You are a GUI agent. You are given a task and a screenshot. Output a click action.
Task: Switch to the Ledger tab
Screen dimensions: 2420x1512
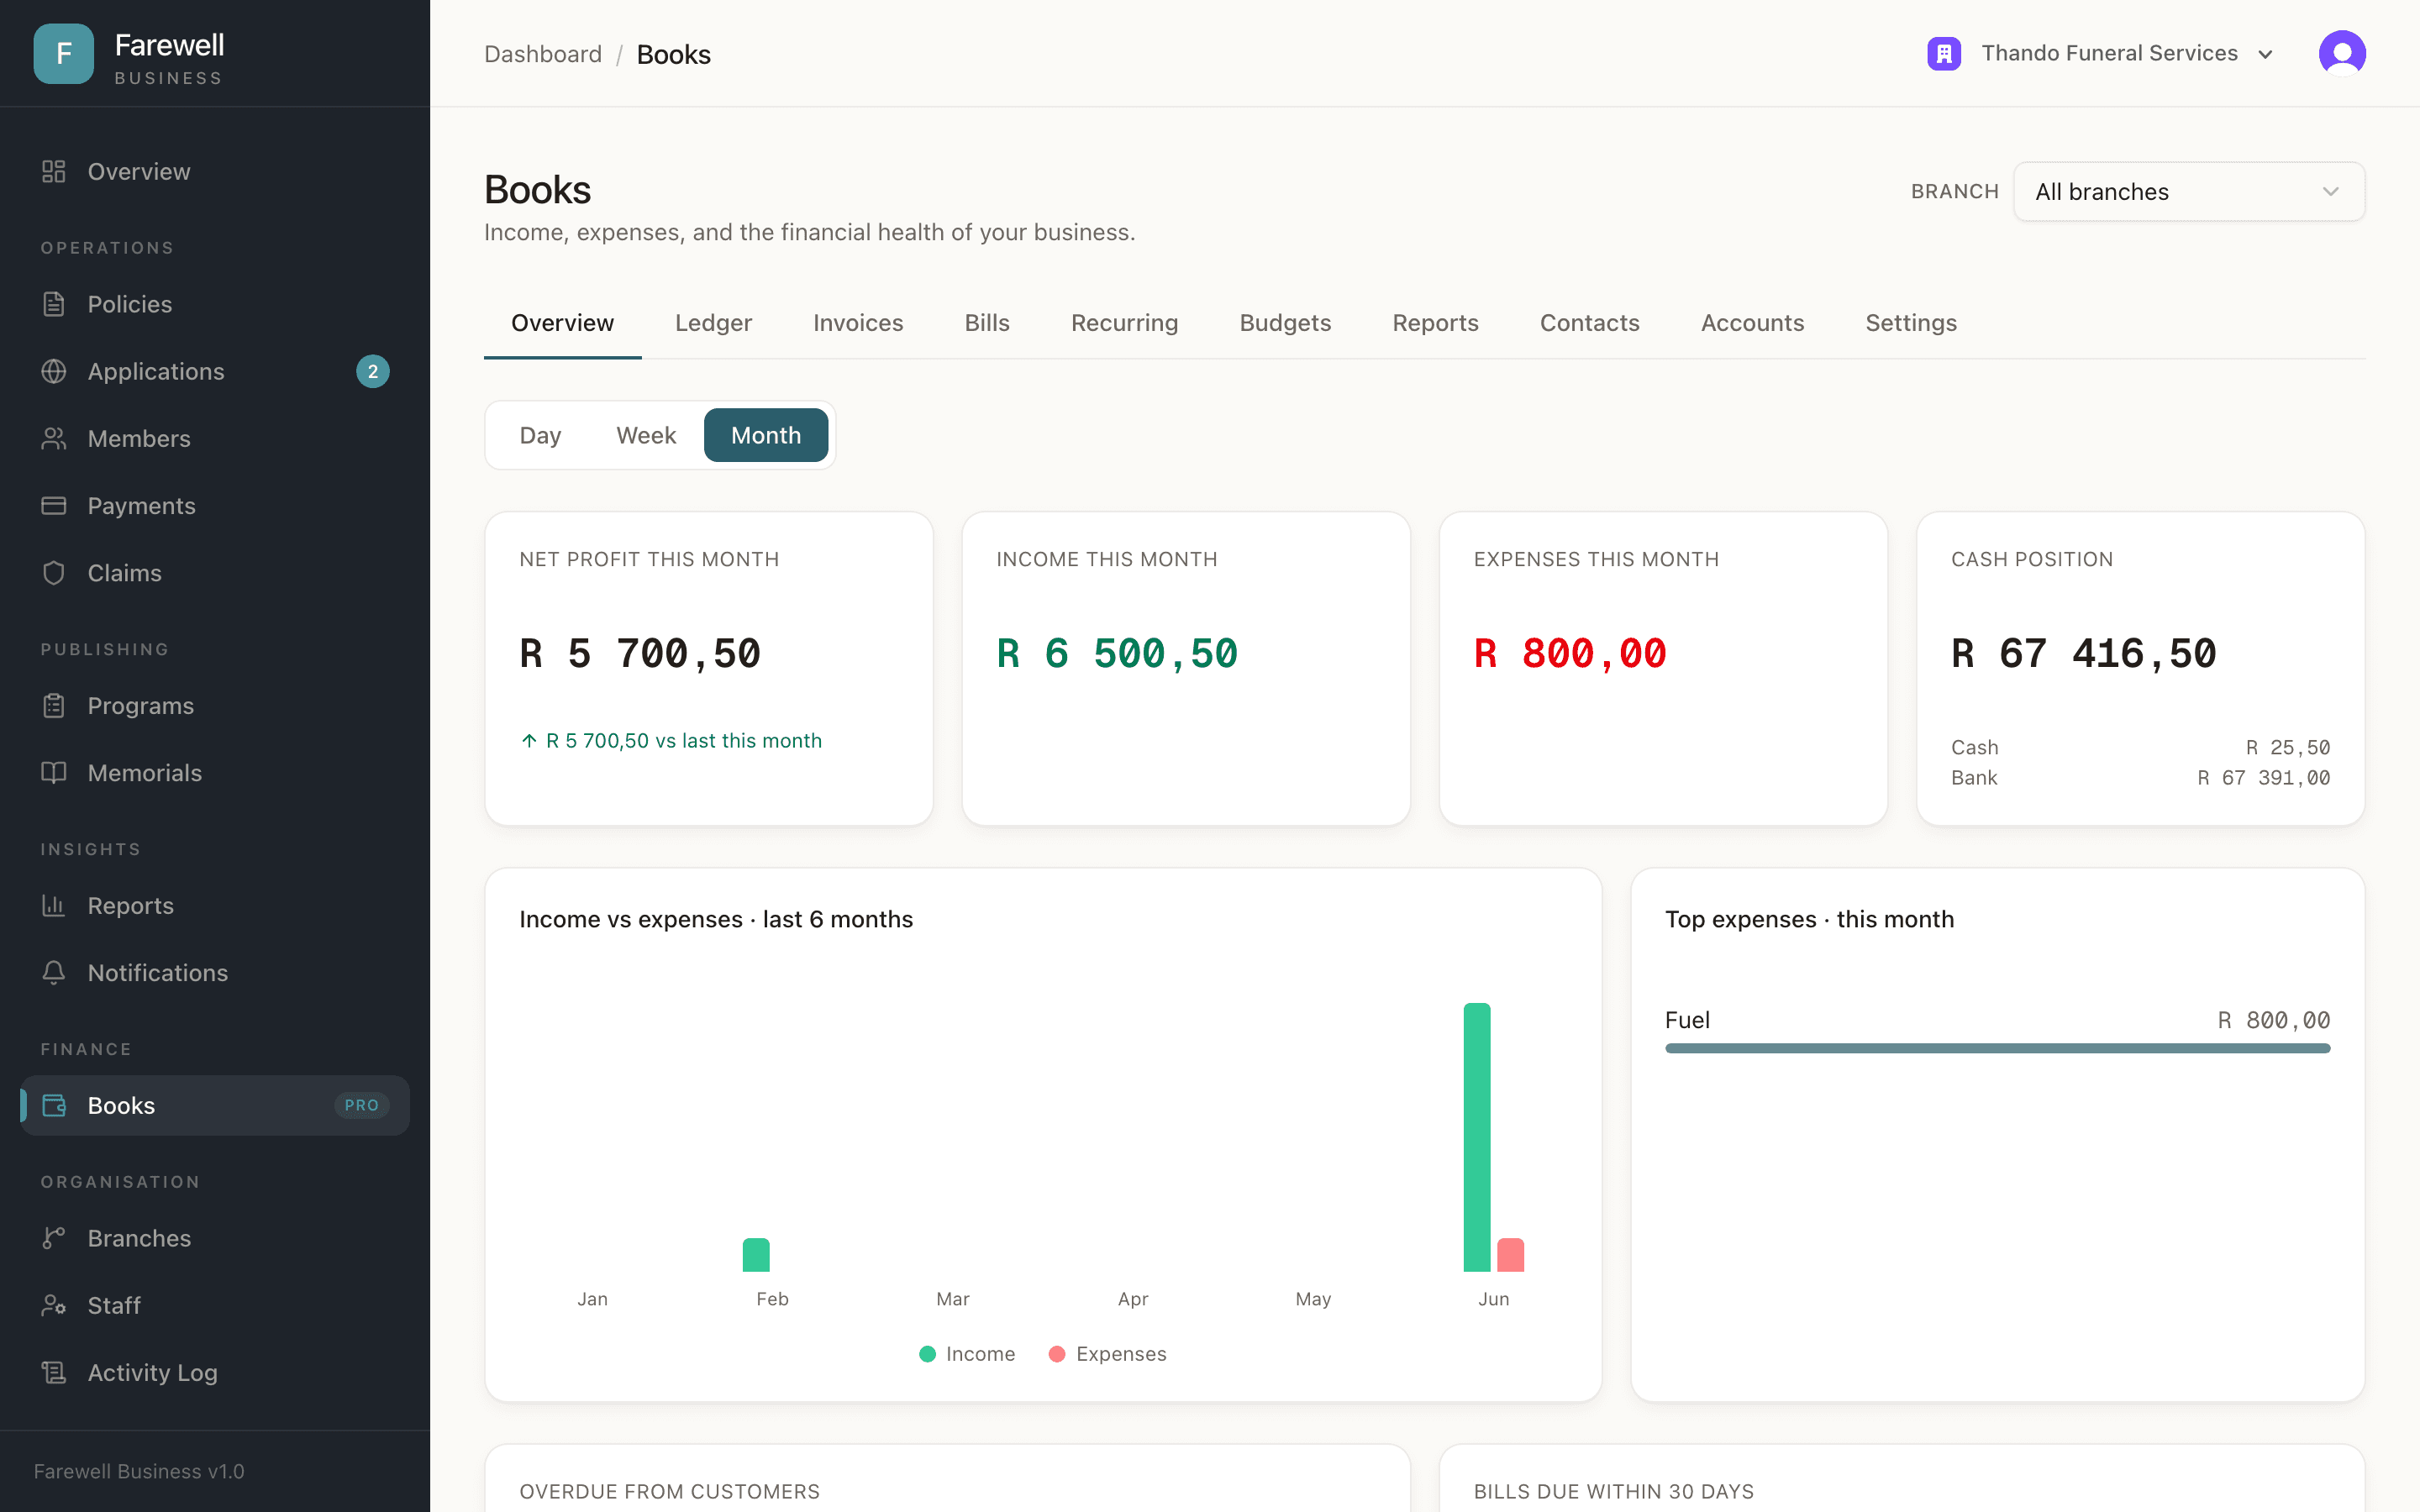[713, 323]
